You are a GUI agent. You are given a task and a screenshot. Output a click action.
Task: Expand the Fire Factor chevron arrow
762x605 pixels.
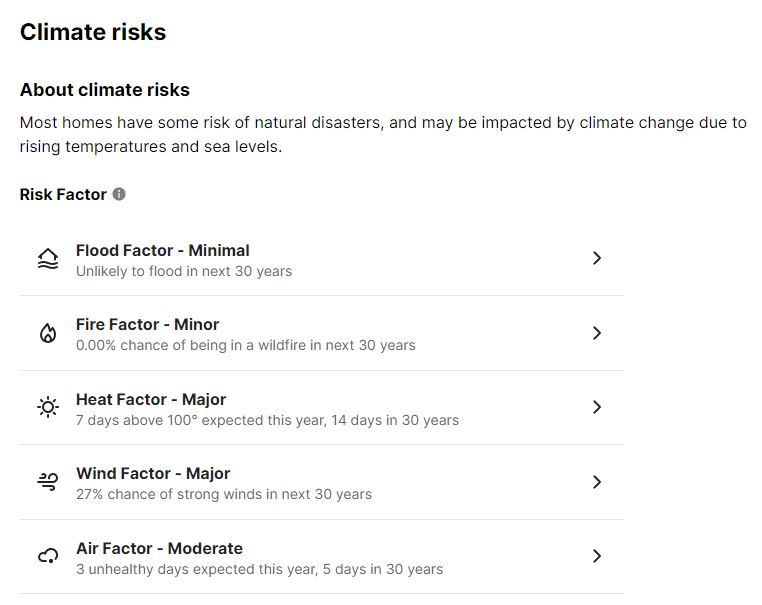click(x=597, y=333)
